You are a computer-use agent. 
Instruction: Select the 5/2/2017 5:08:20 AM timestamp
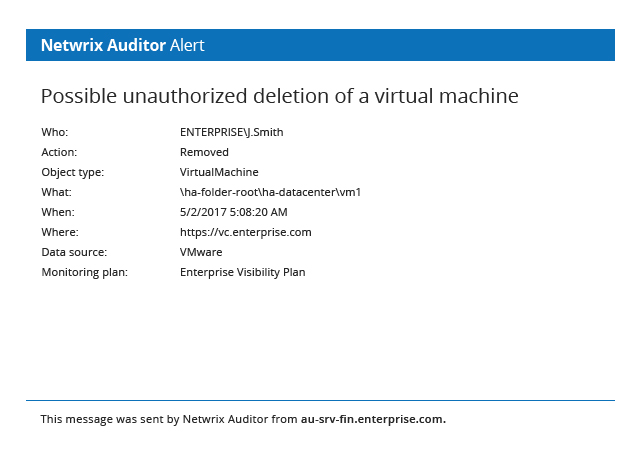(233, 212)
